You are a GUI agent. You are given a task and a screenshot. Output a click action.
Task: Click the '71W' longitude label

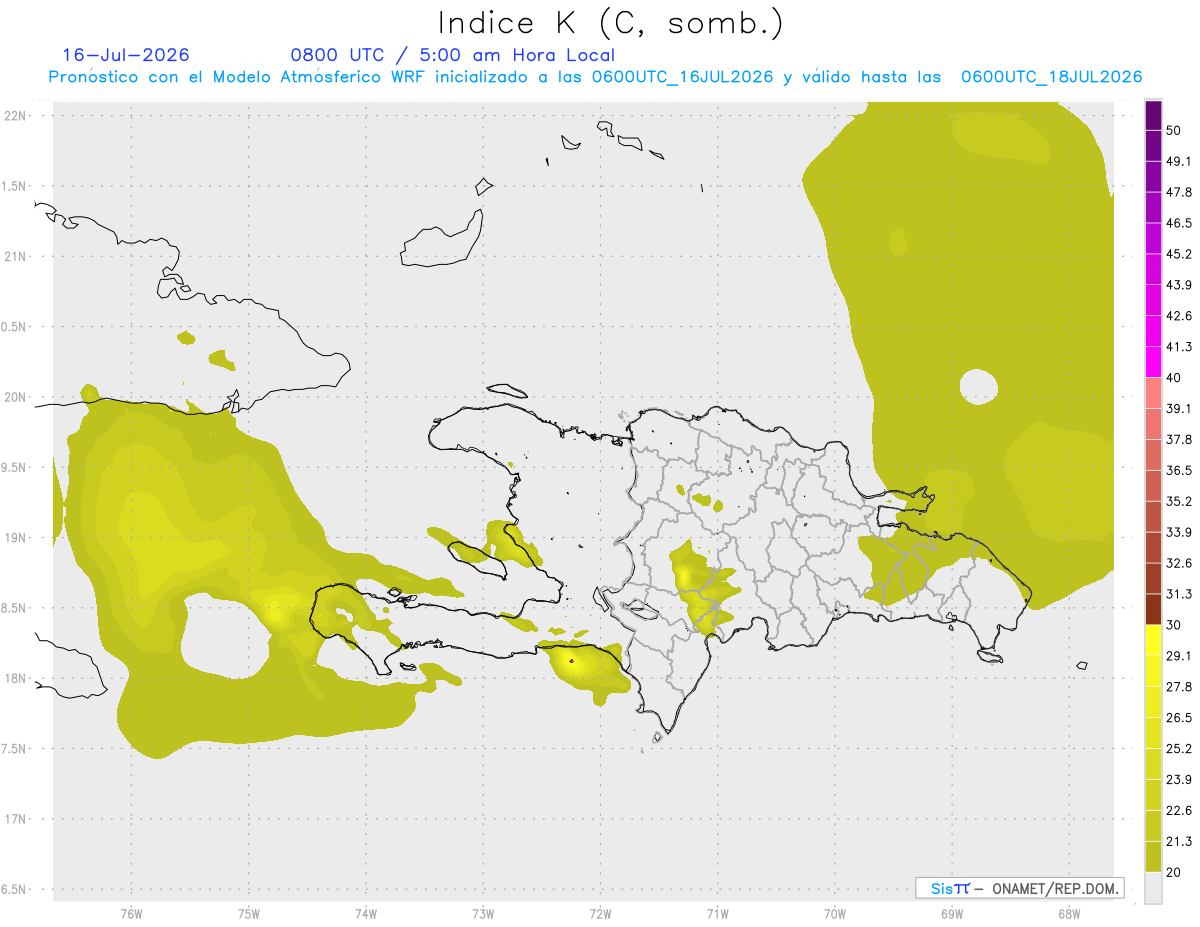tap(717, 914)
